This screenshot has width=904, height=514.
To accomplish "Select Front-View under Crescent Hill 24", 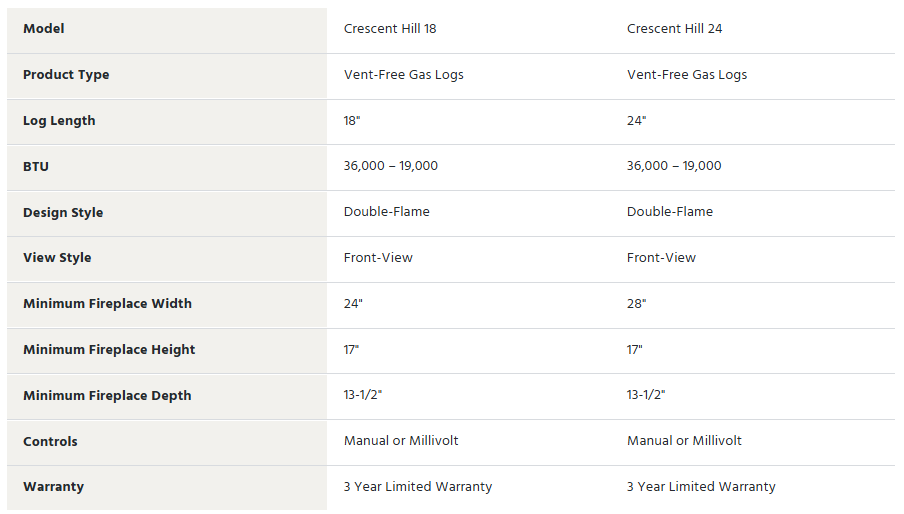I will [661, 258].
